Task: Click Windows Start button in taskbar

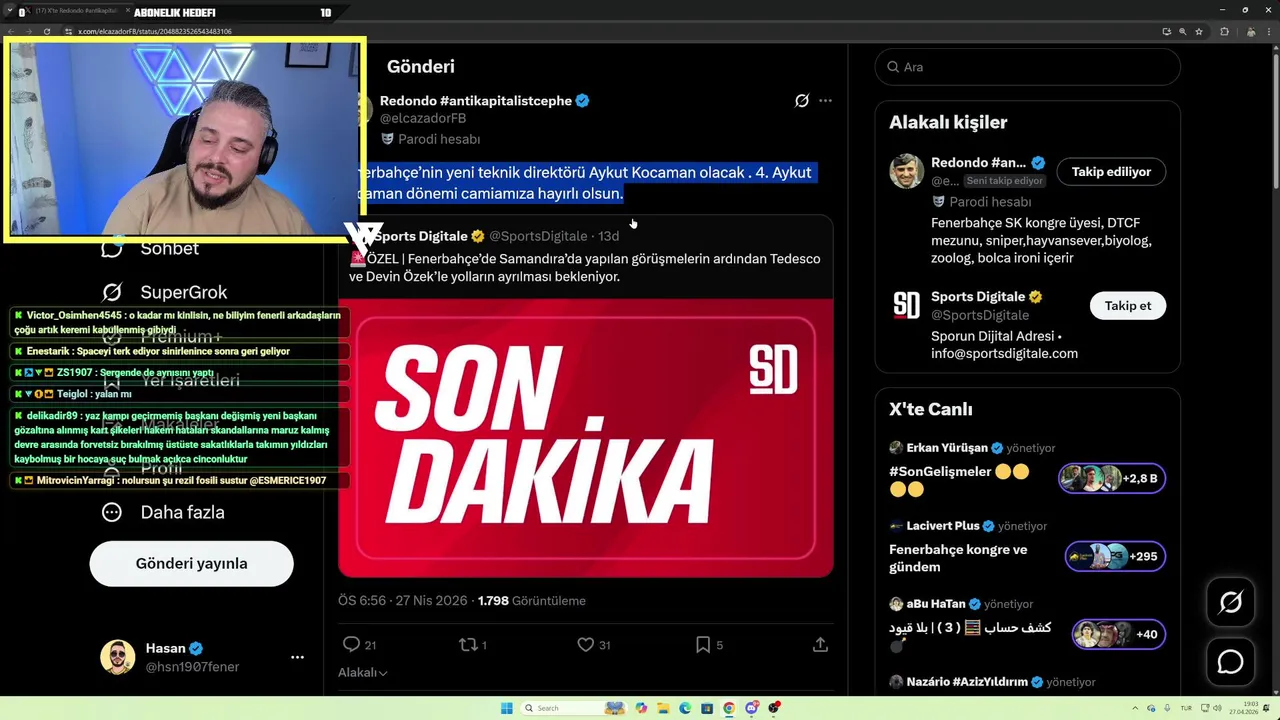Action: (507, 708)
